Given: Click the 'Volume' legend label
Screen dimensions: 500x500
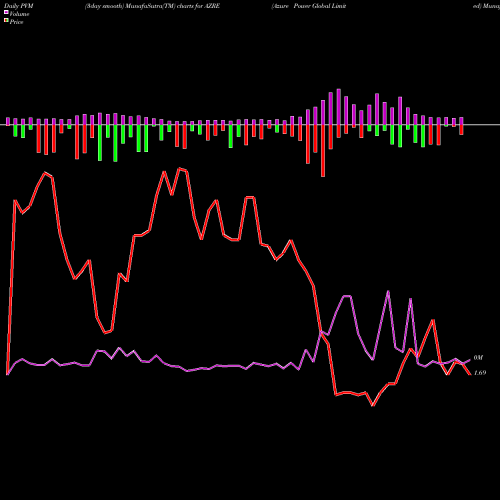Looking at the screenshot, I should (19, 14).
